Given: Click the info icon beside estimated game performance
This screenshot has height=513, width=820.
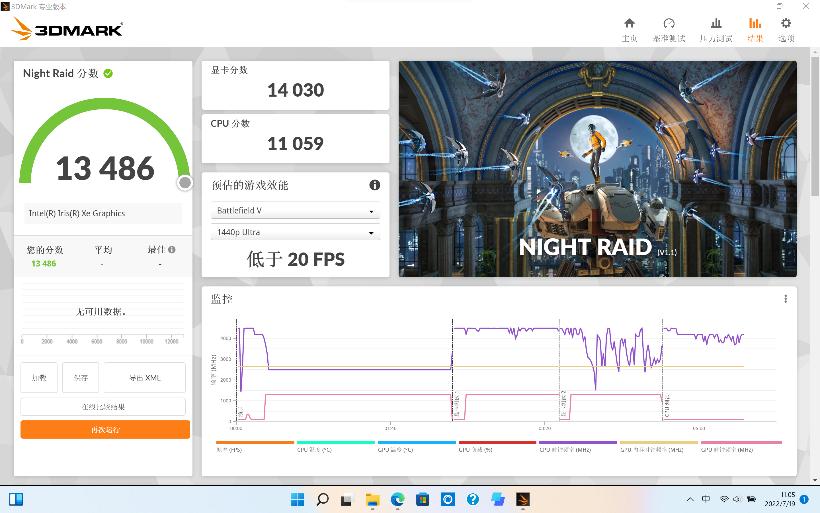Looking at the screenshot, I should pos(375,185).
